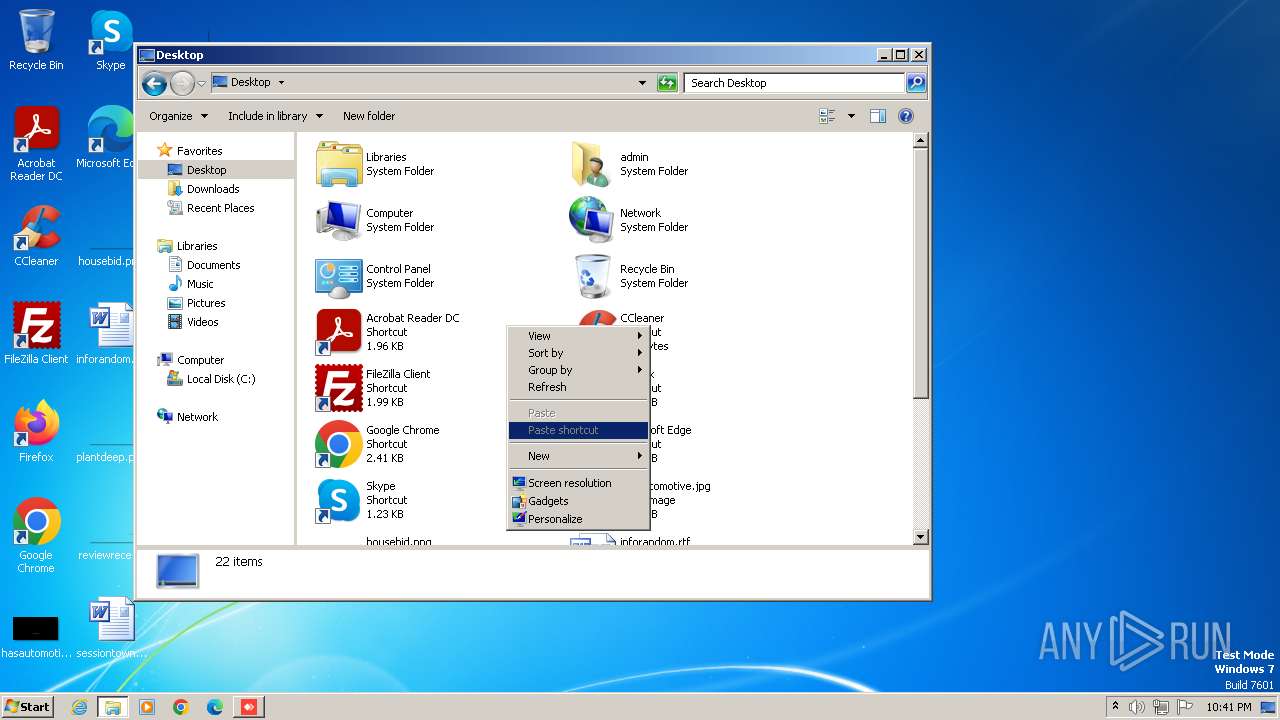The image size is (1280, 720).
Task: Open the Sort by submenu
Action: (x=578, y=353)
